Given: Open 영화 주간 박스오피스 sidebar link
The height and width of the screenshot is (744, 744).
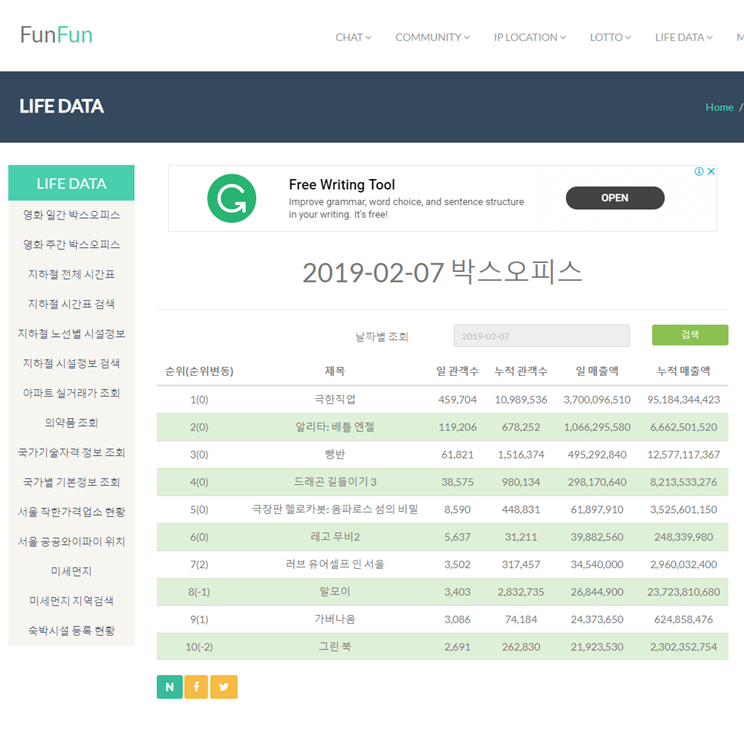Looking at the screenshot, I should tap(71, 244).
